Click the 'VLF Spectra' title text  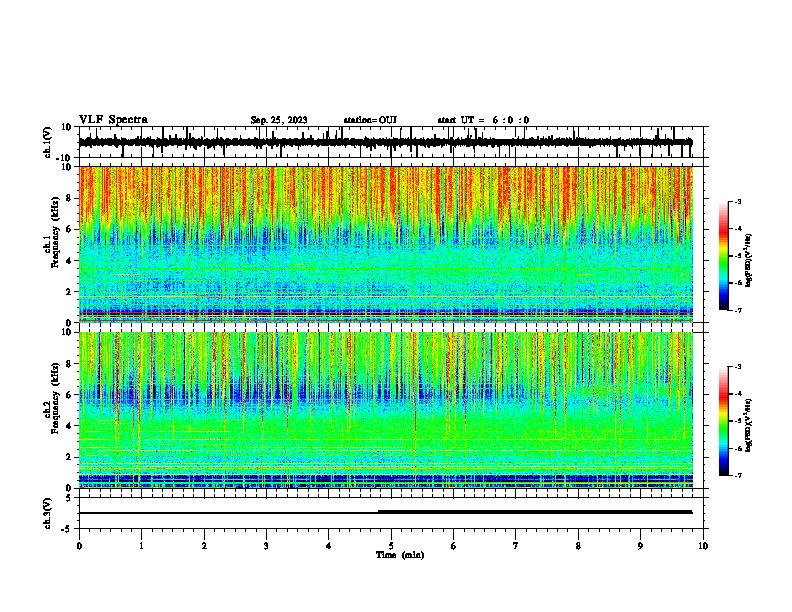click(113, 119)
